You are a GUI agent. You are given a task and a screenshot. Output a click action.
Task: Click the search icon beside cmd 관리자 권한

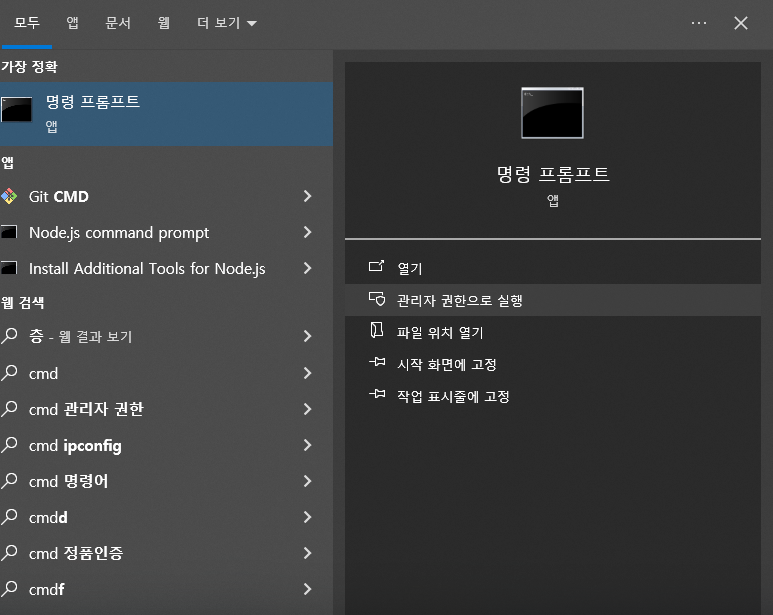[9, 409]
